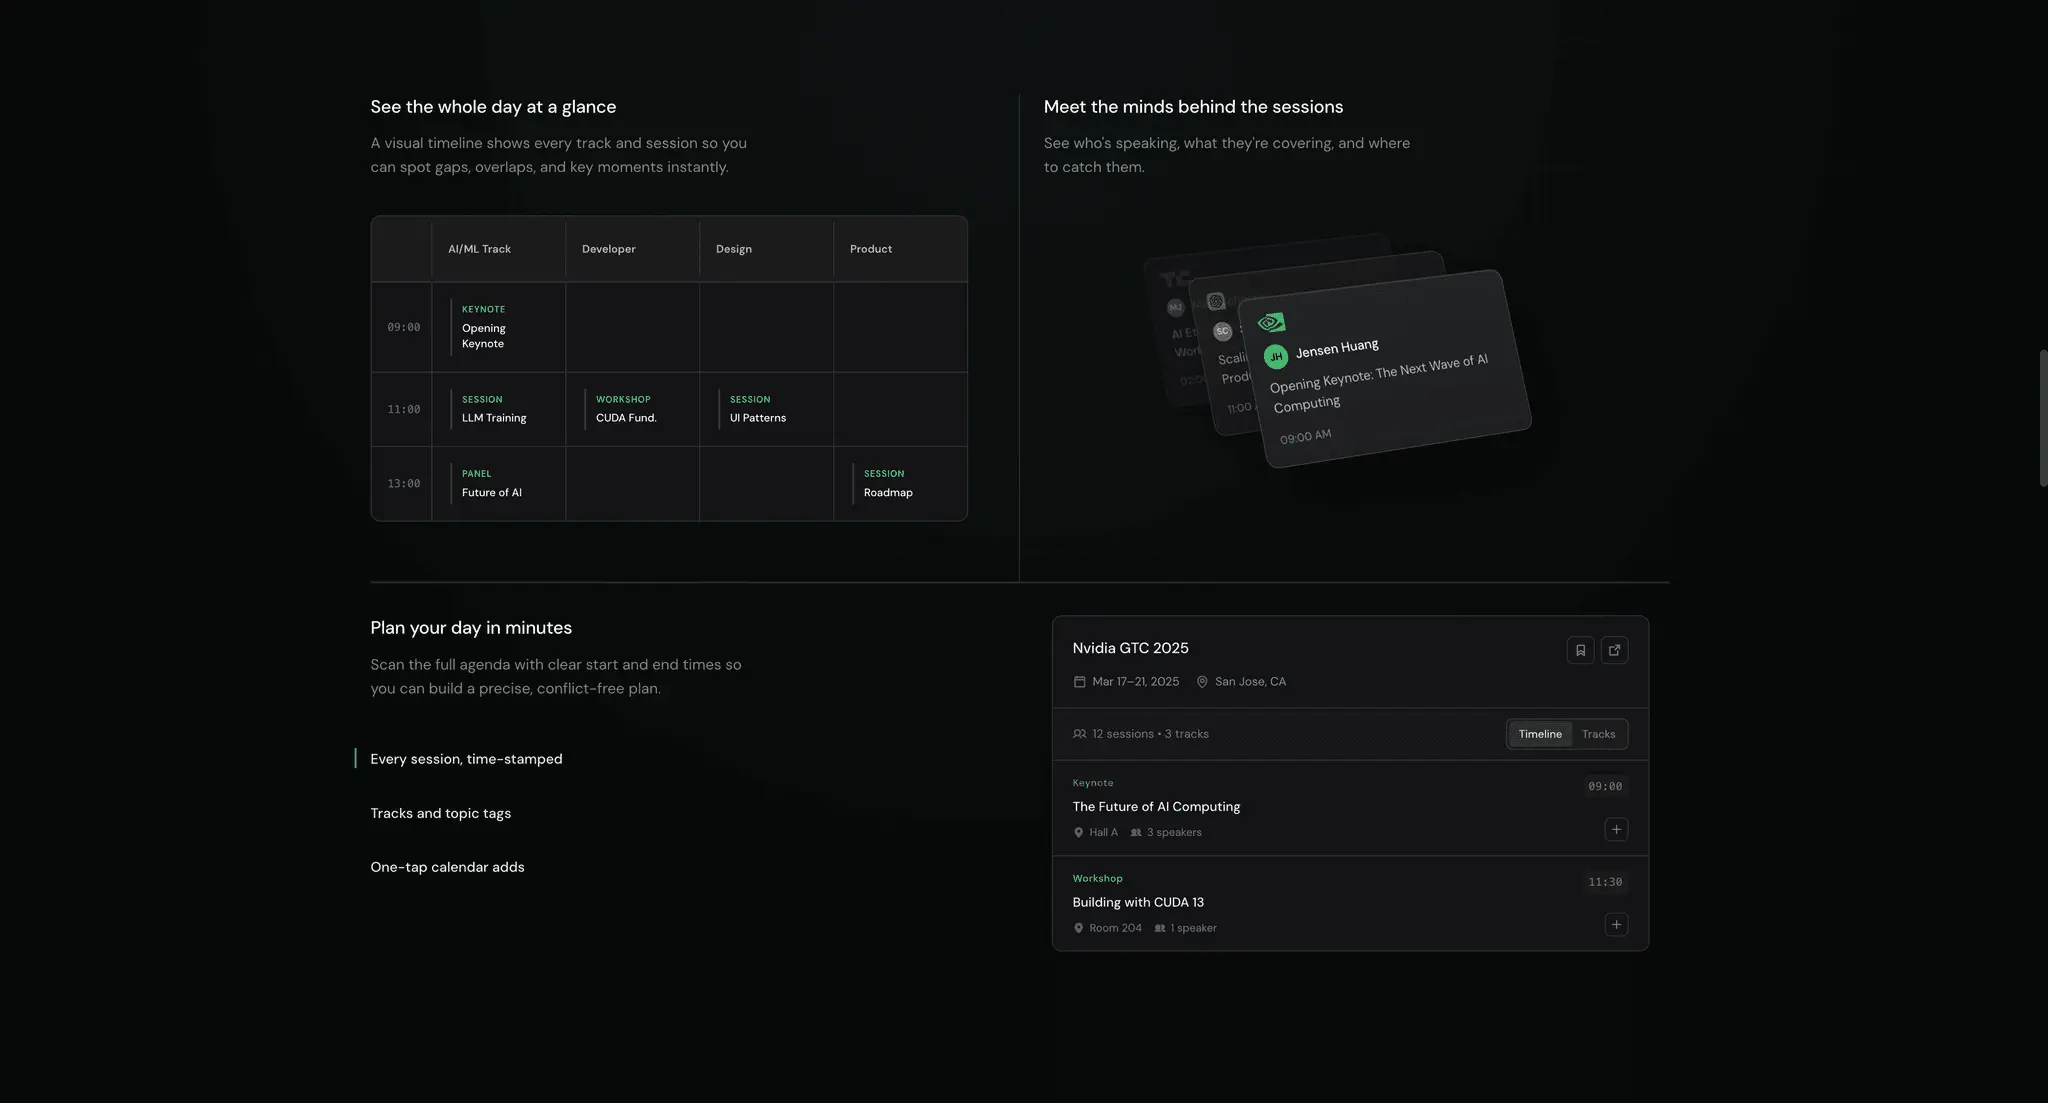Click the Mar 17–21, 2025 date
Screen dimensions: 2048x1103
coord(1135,682)
